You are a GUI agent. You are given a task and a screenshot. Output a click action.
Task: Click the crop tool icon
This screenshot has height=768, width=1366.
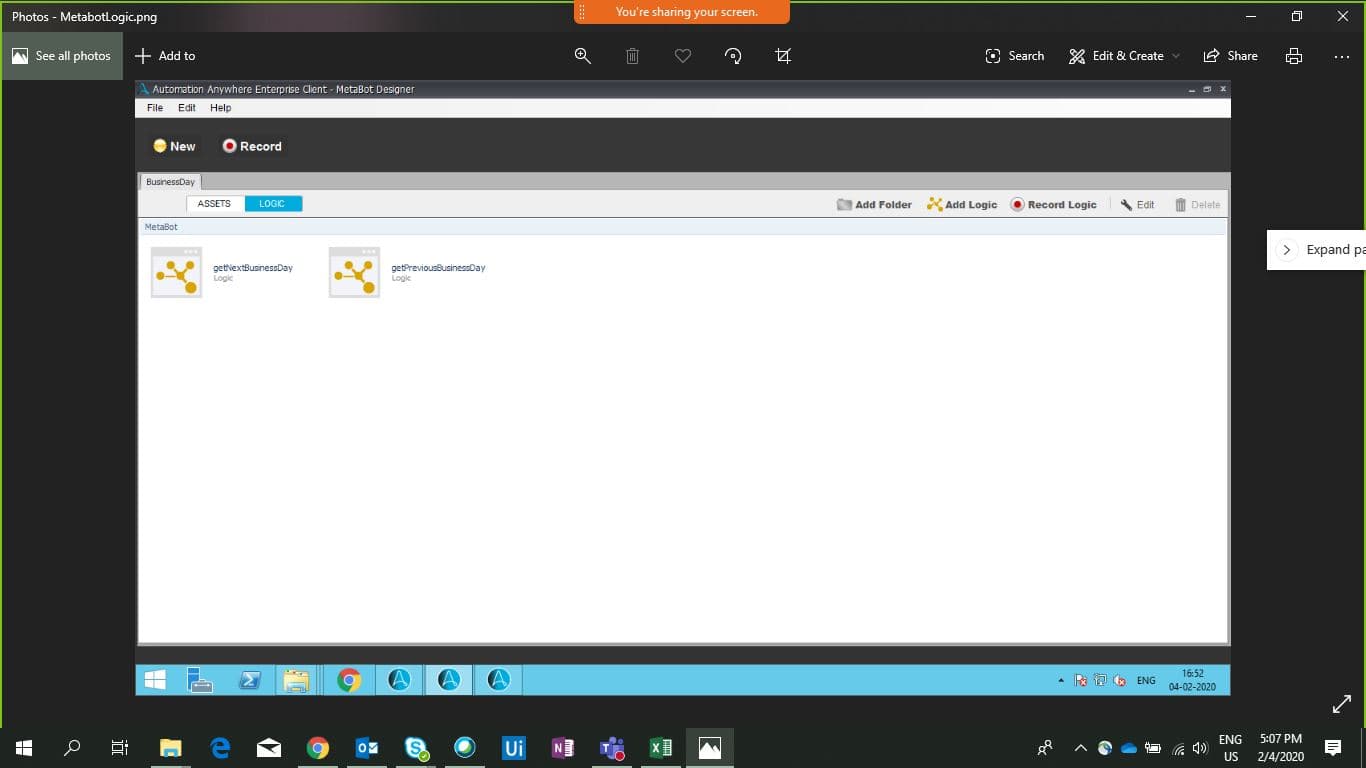coord(783,56)
